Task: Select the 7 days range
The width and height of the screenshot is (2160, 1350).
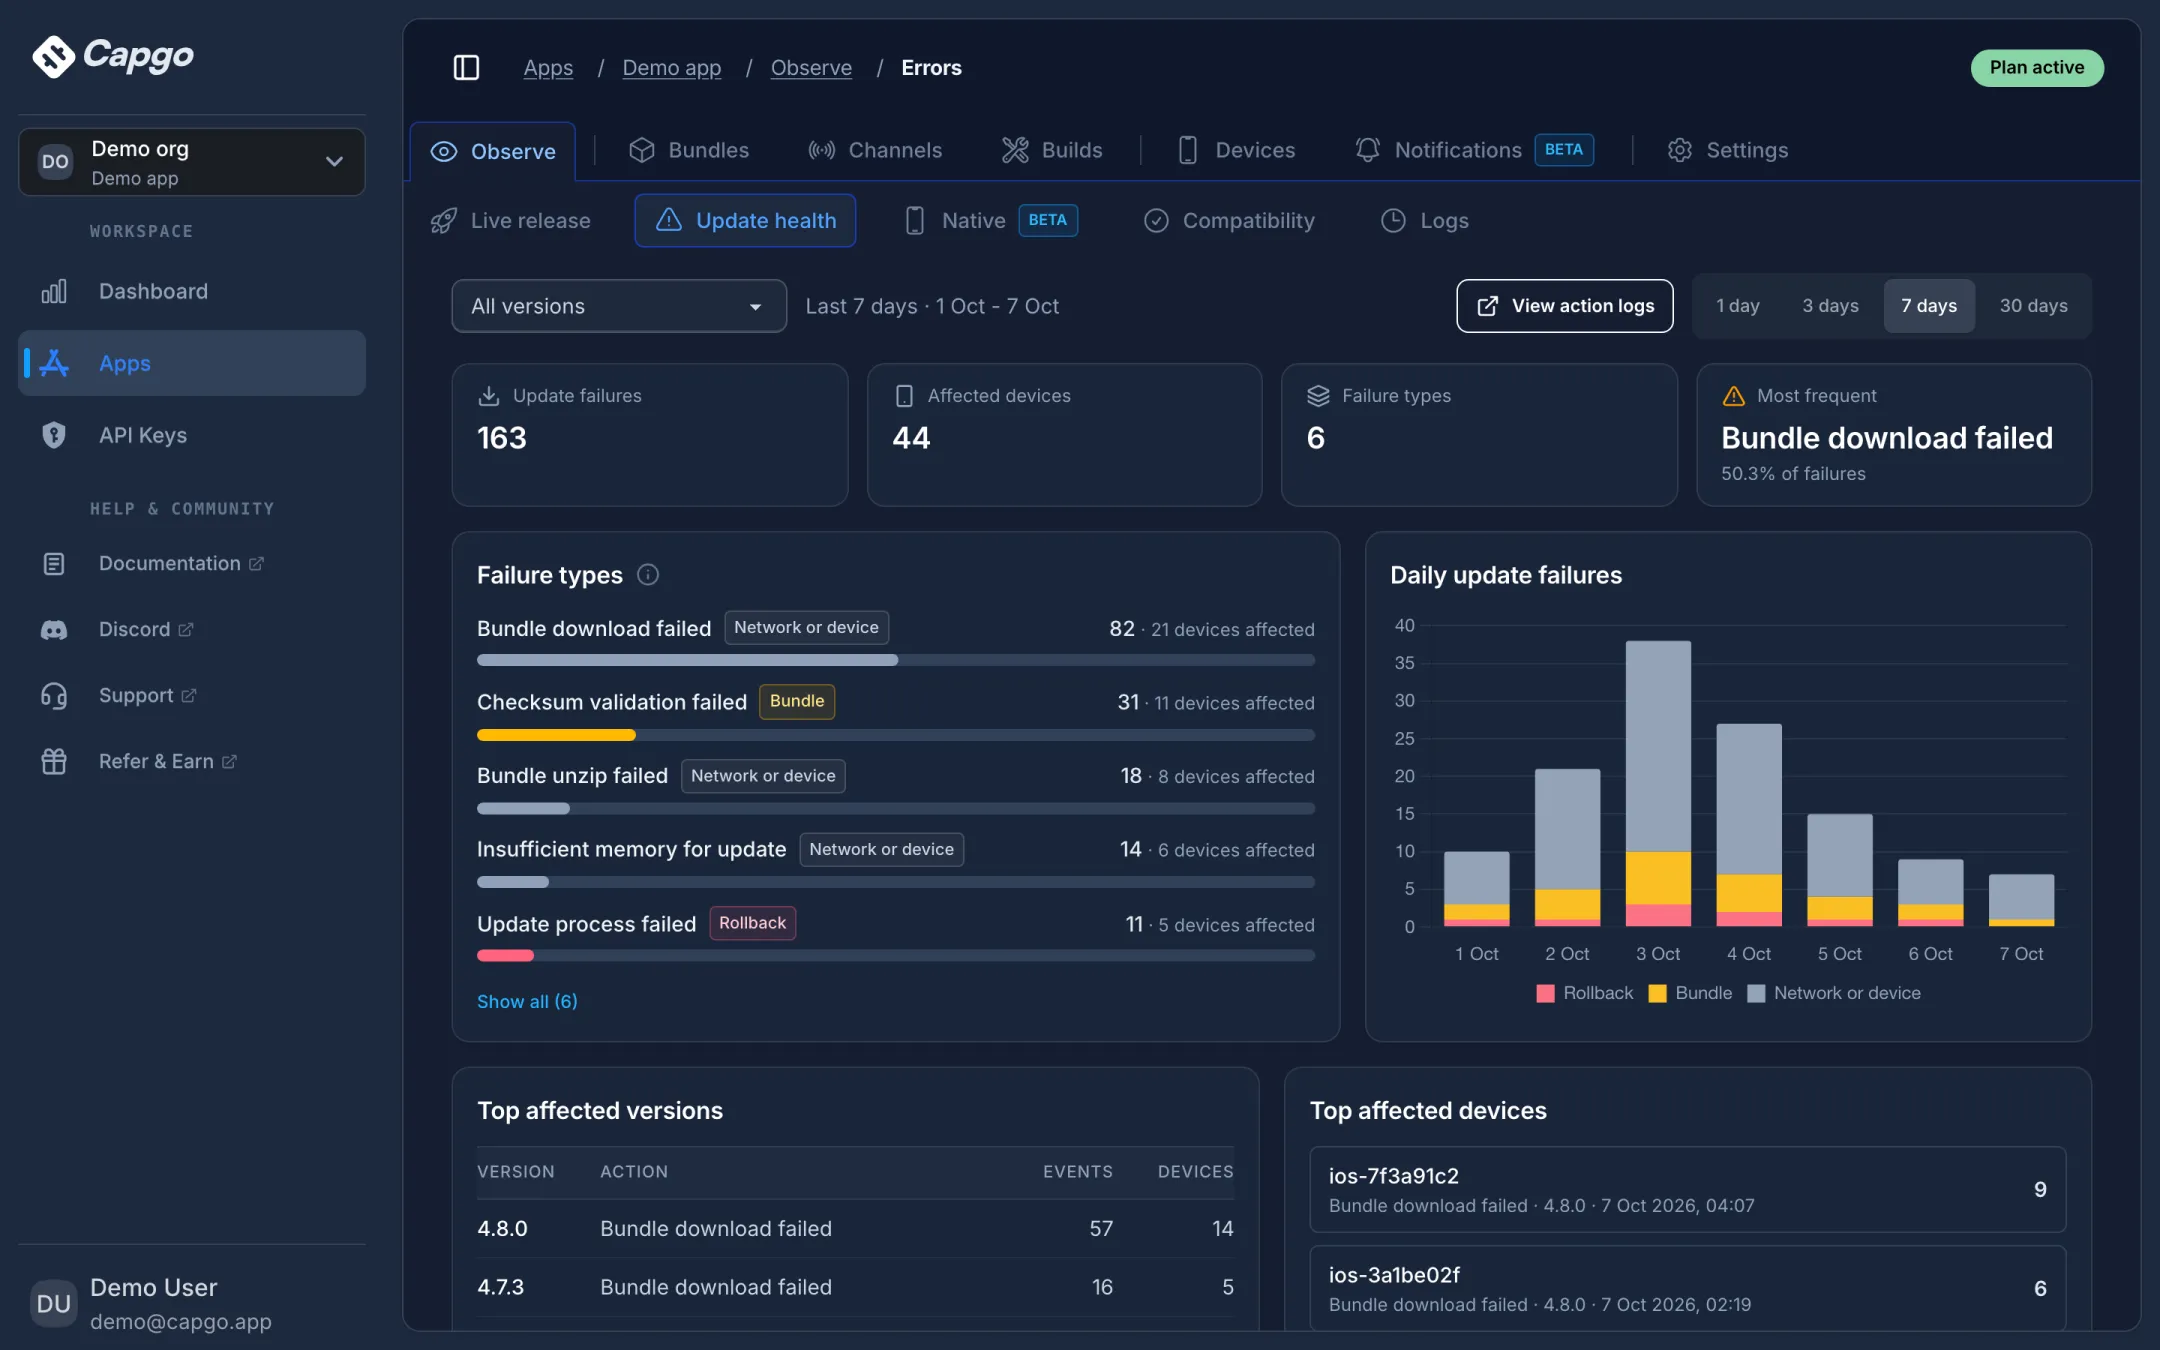Action: coord(1929,306)
